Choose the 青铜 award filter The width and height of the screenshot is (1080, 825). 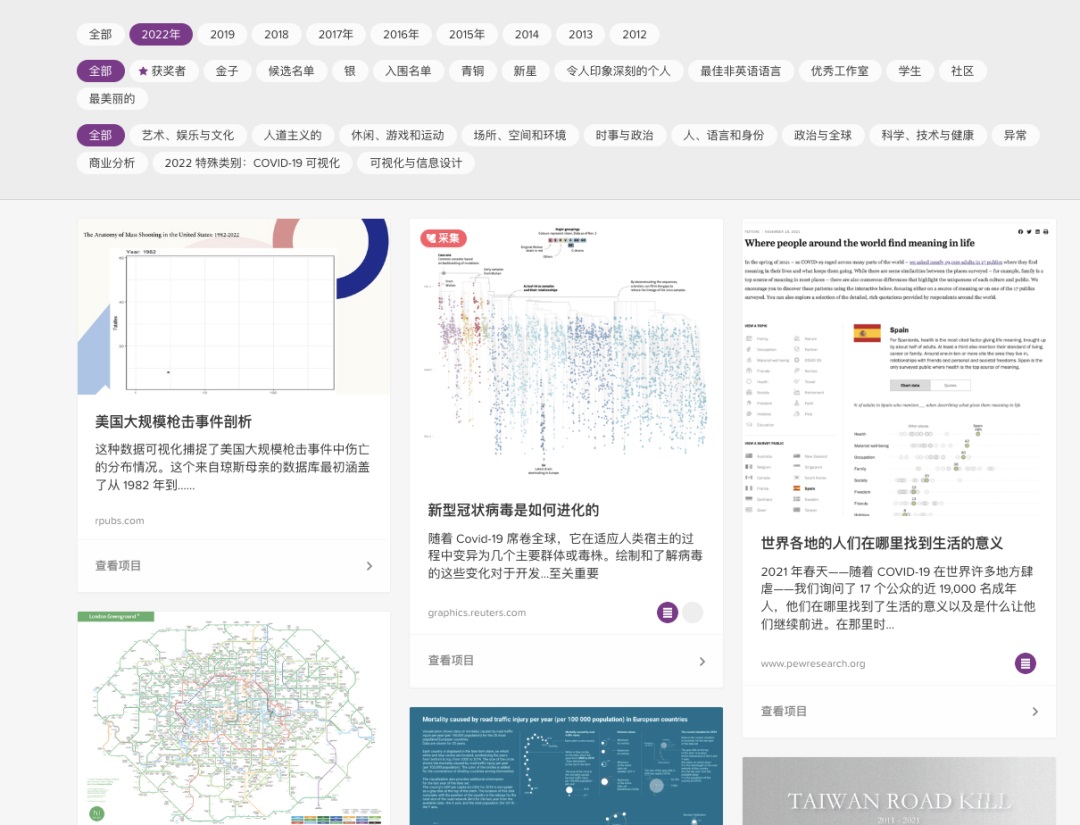click(472, 71)
